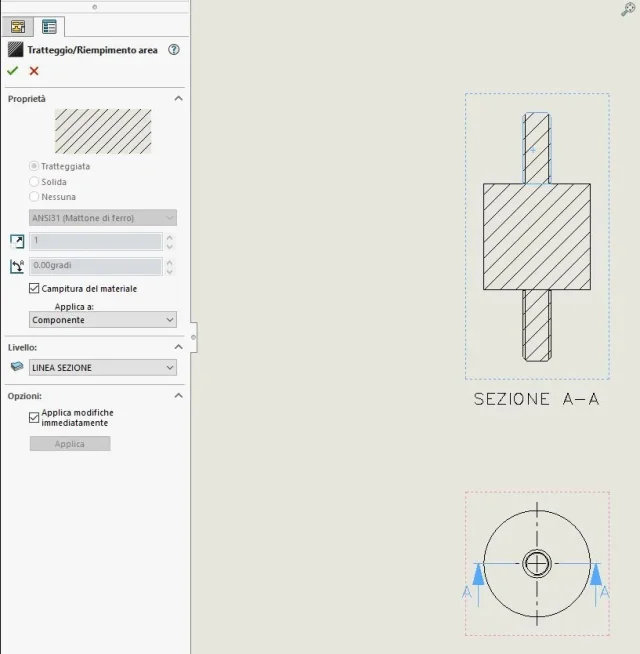Viewport: 640px width, 654px height.
Task: Toggle Applica modifiche immediatamente checkbox
Action: [34, 418]
